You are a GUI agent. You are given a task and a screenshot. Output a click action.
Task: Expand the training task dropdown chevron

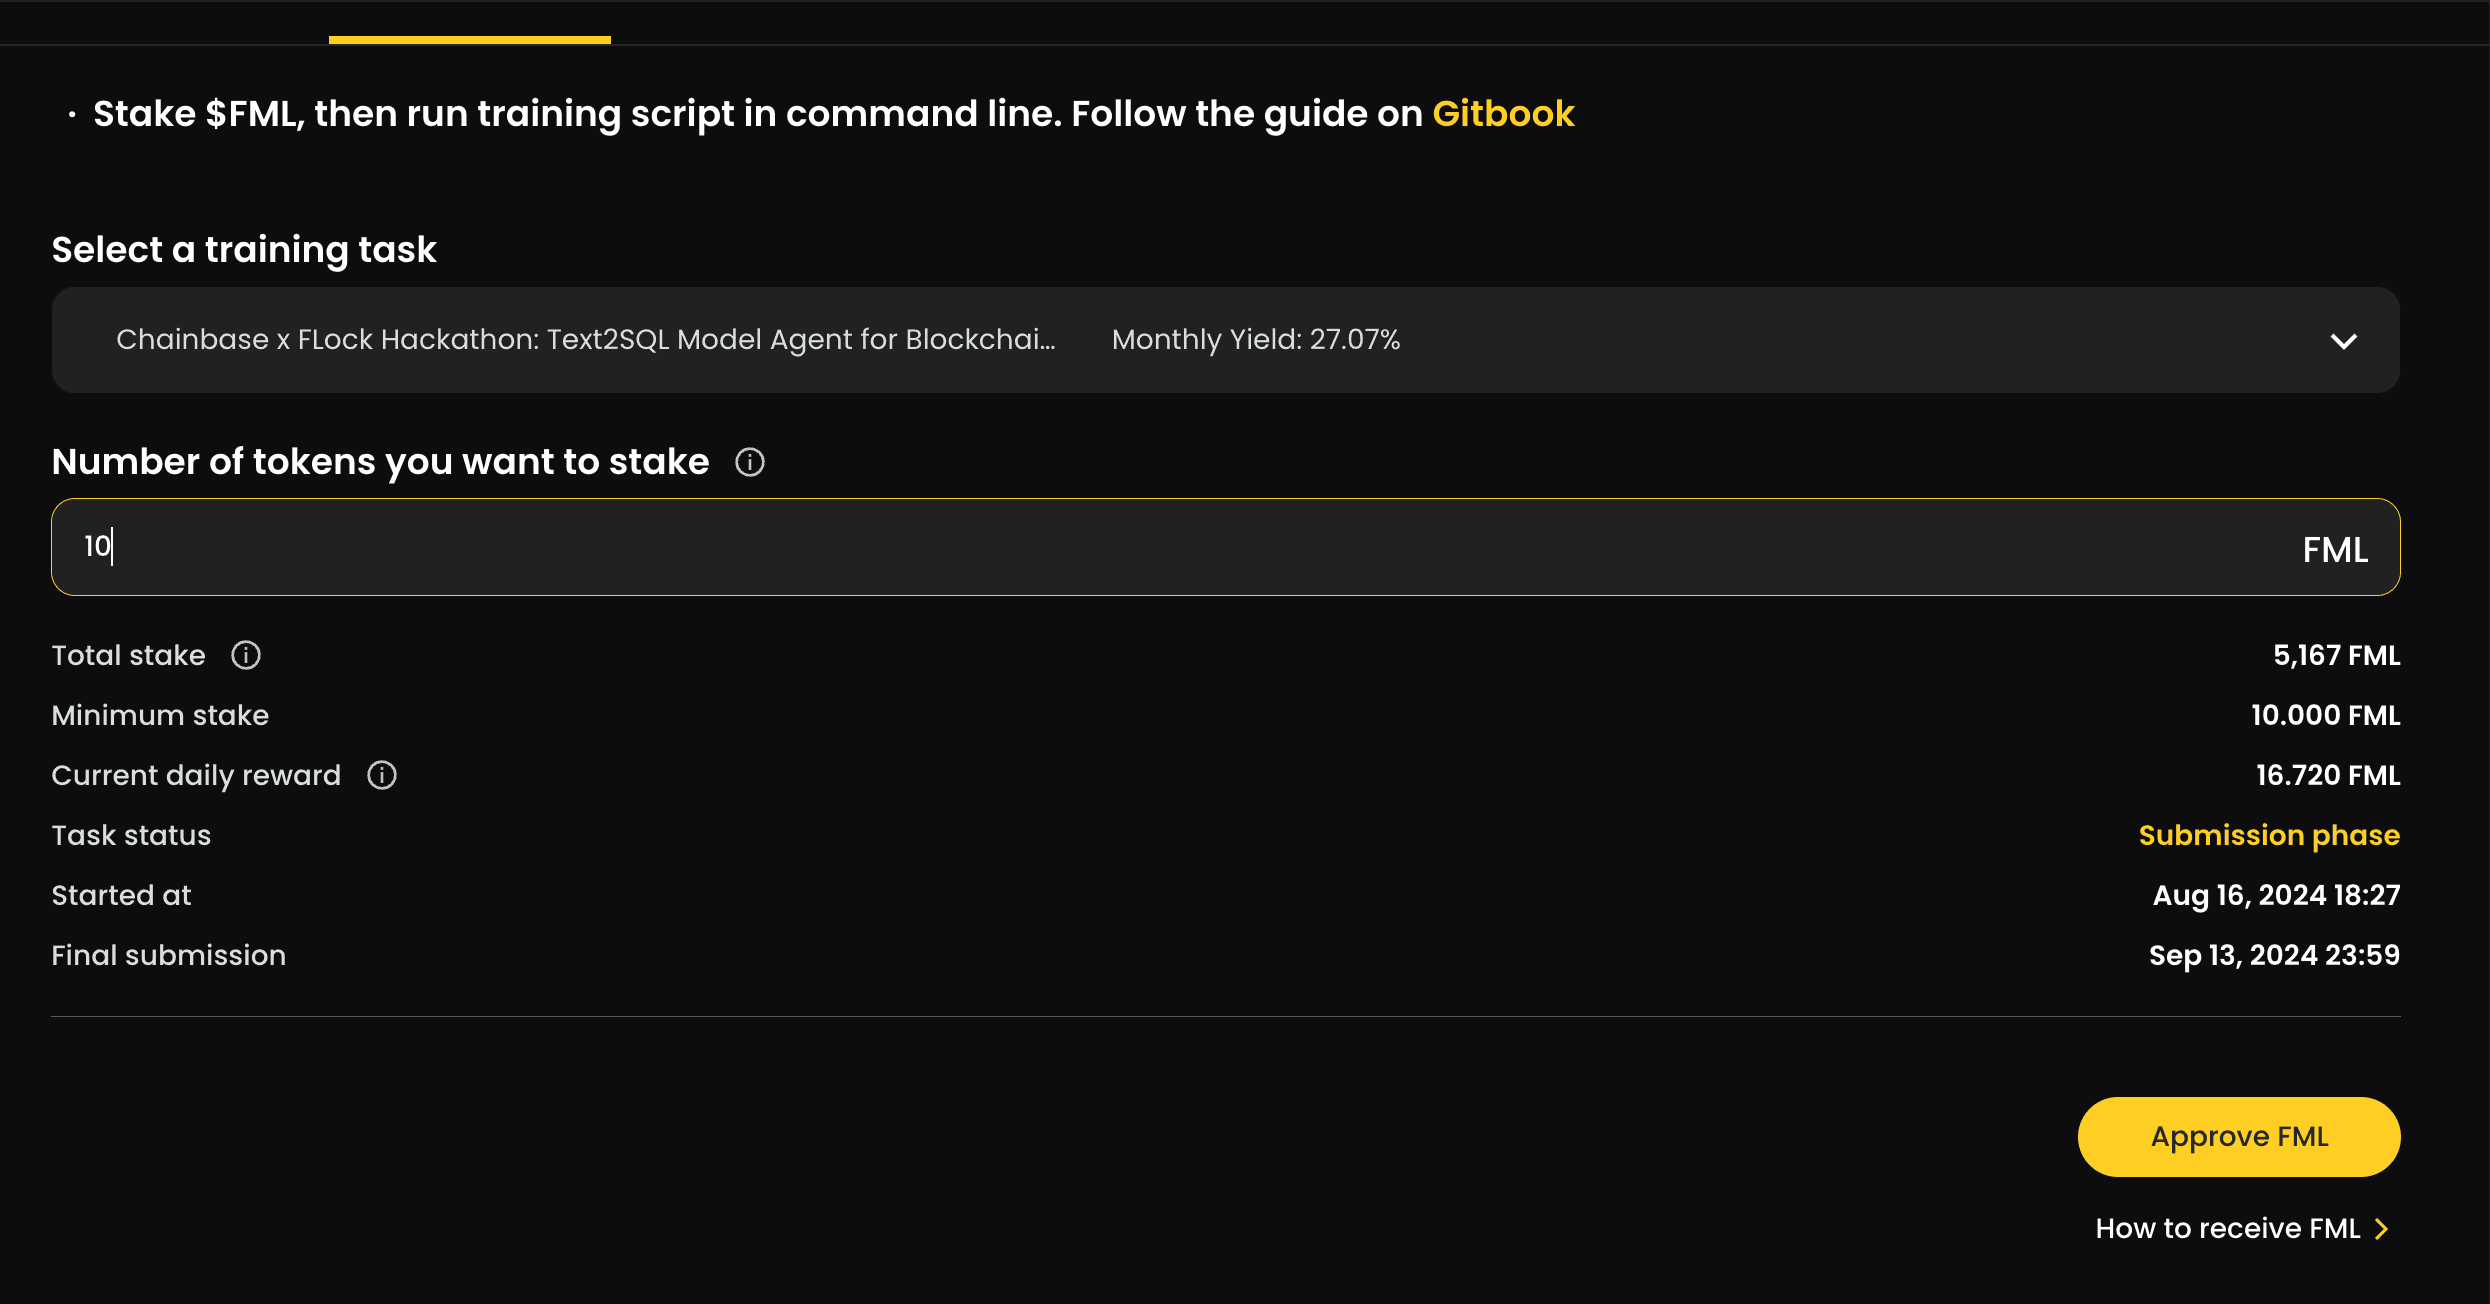point(2344,341)
